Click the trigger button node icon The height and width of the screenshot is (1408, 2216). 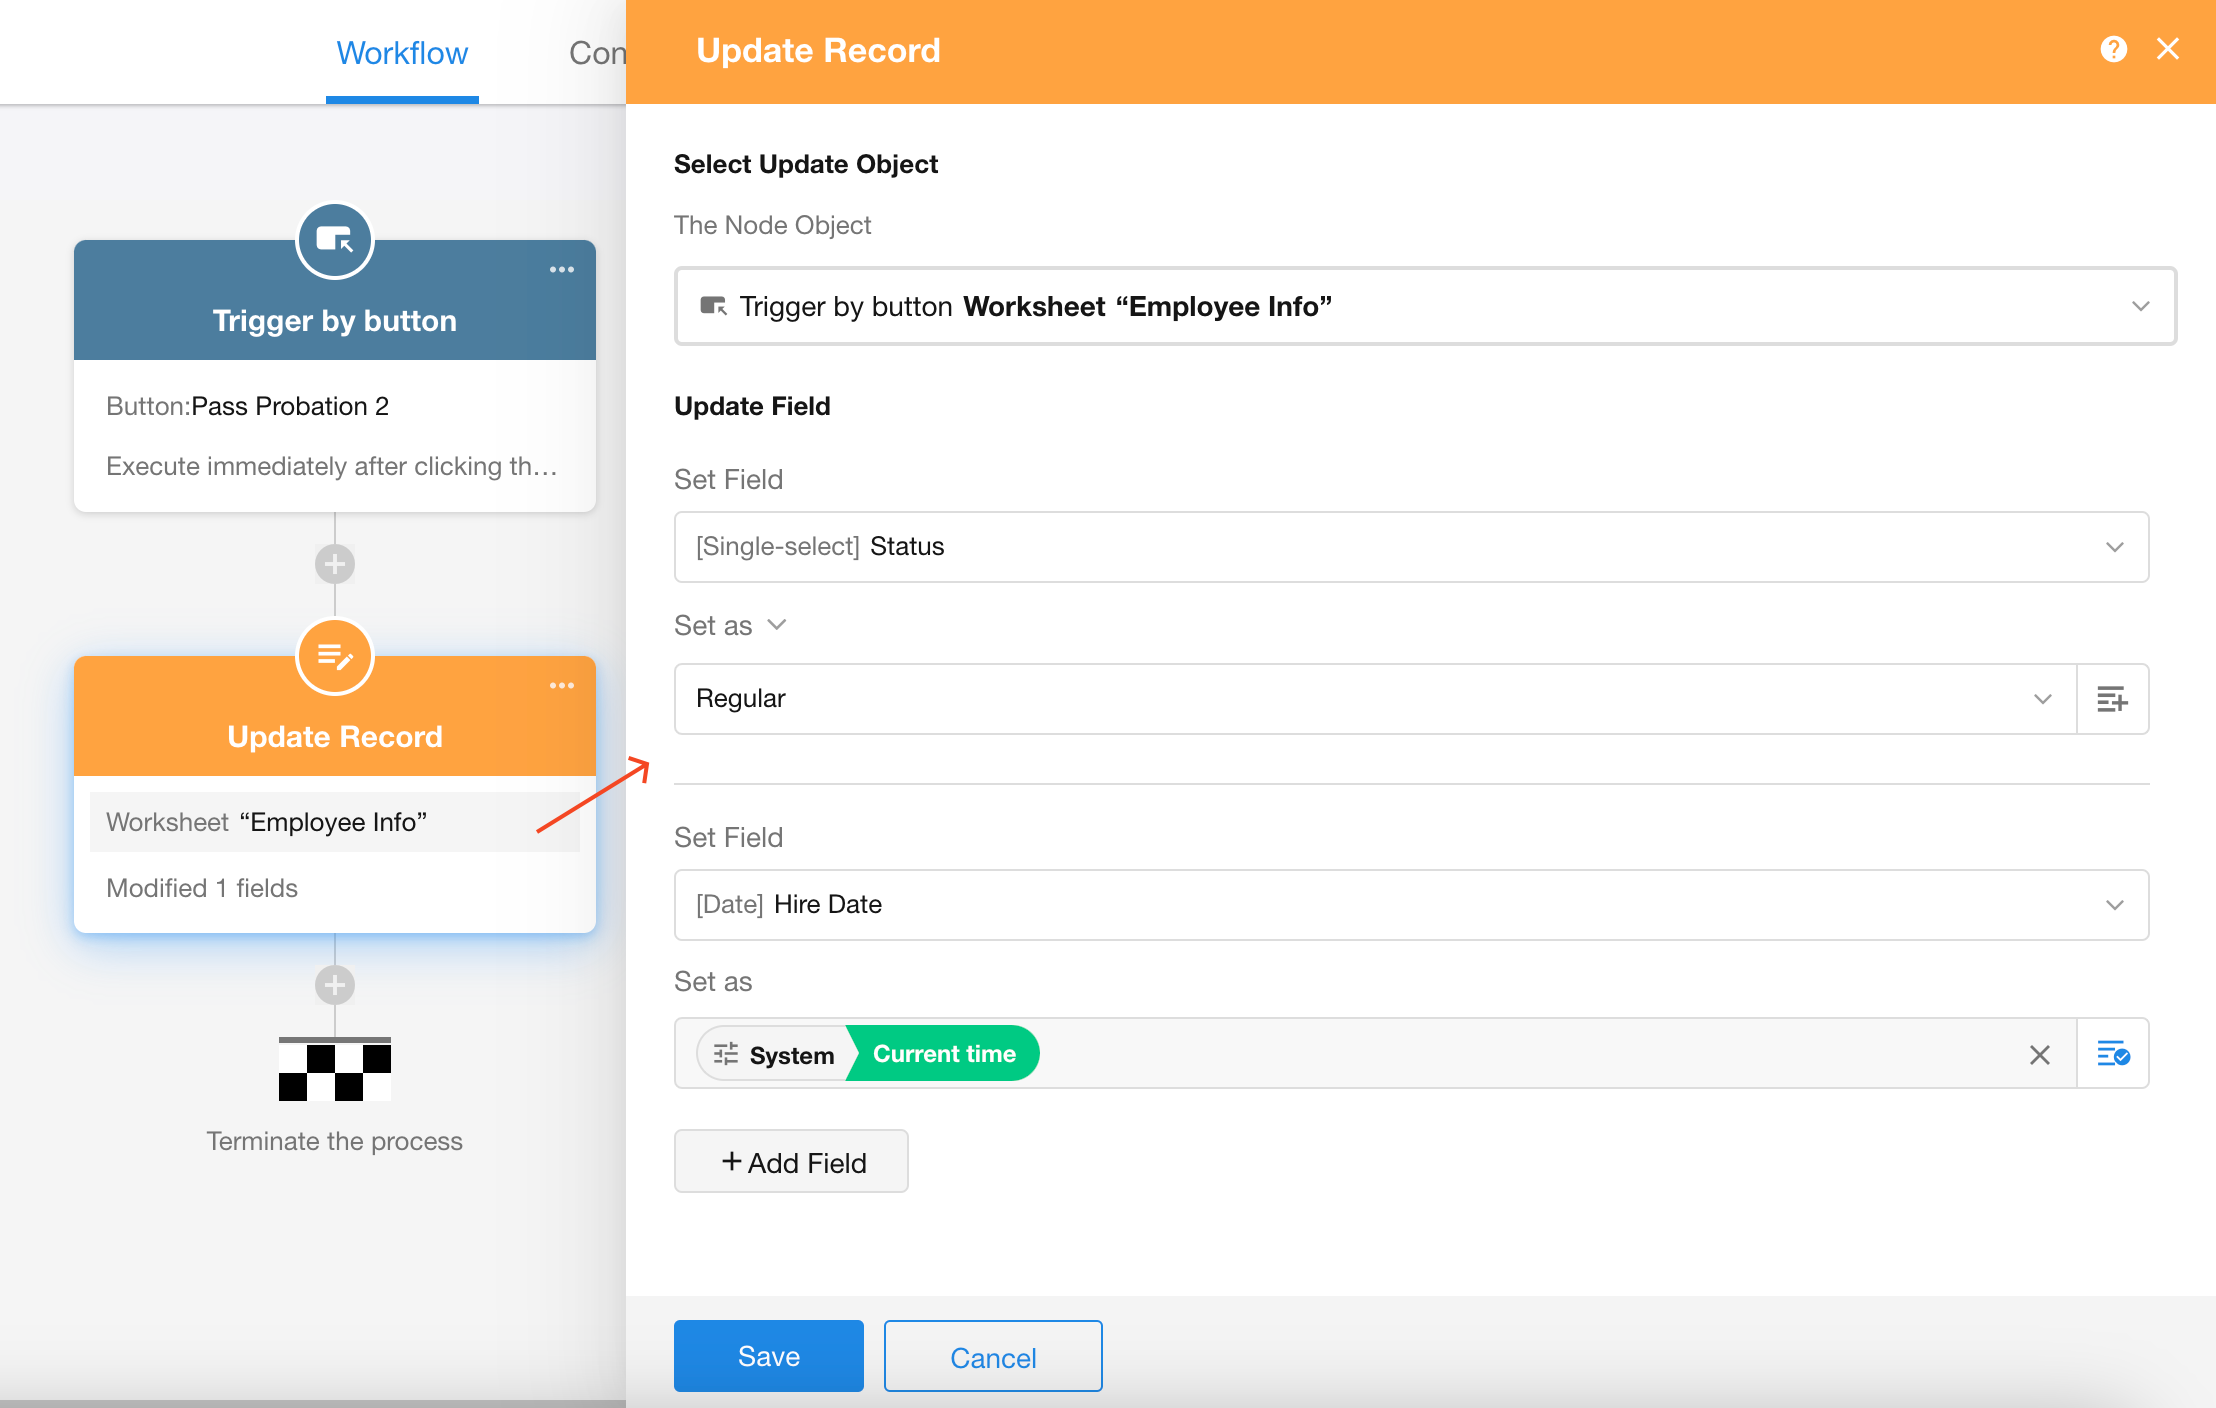pos(335,240)
